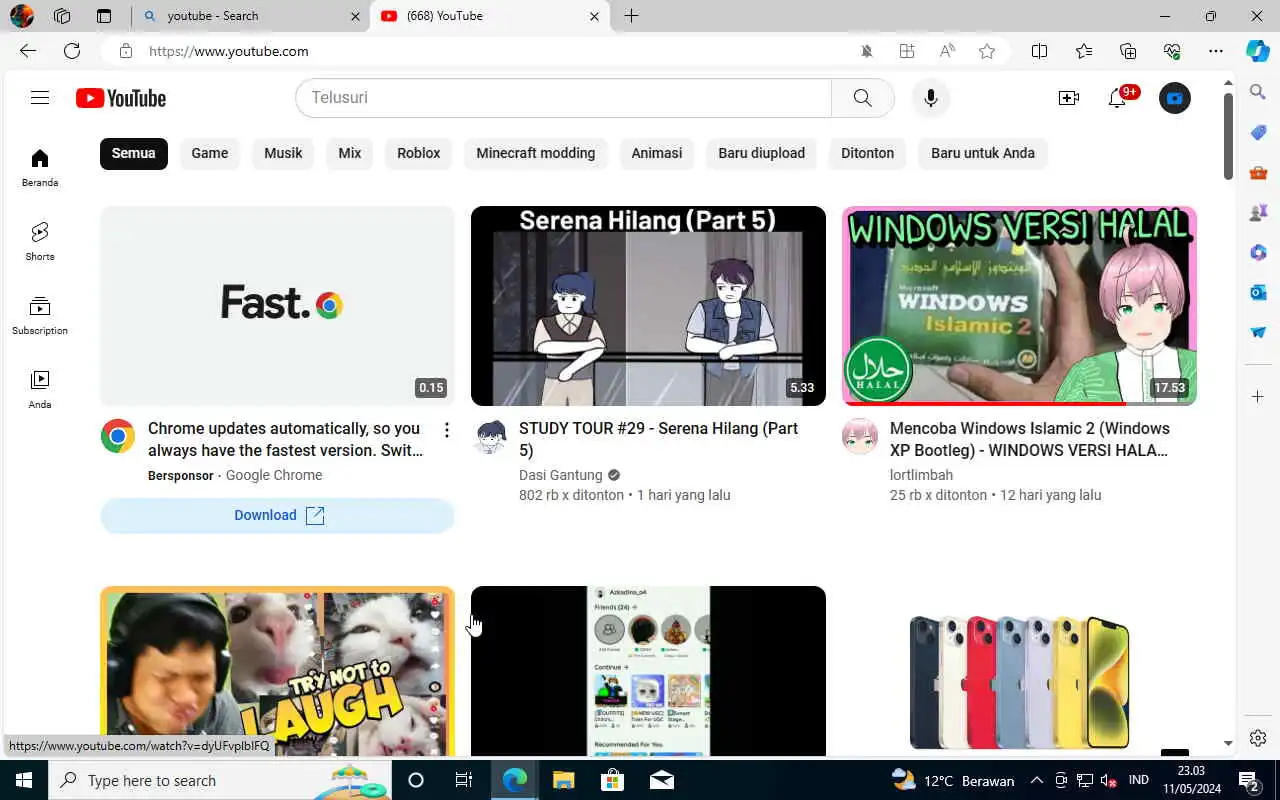Select the Semua filter chip
The width and height of the screenshot is (1280, 800).
coord(134,153)
